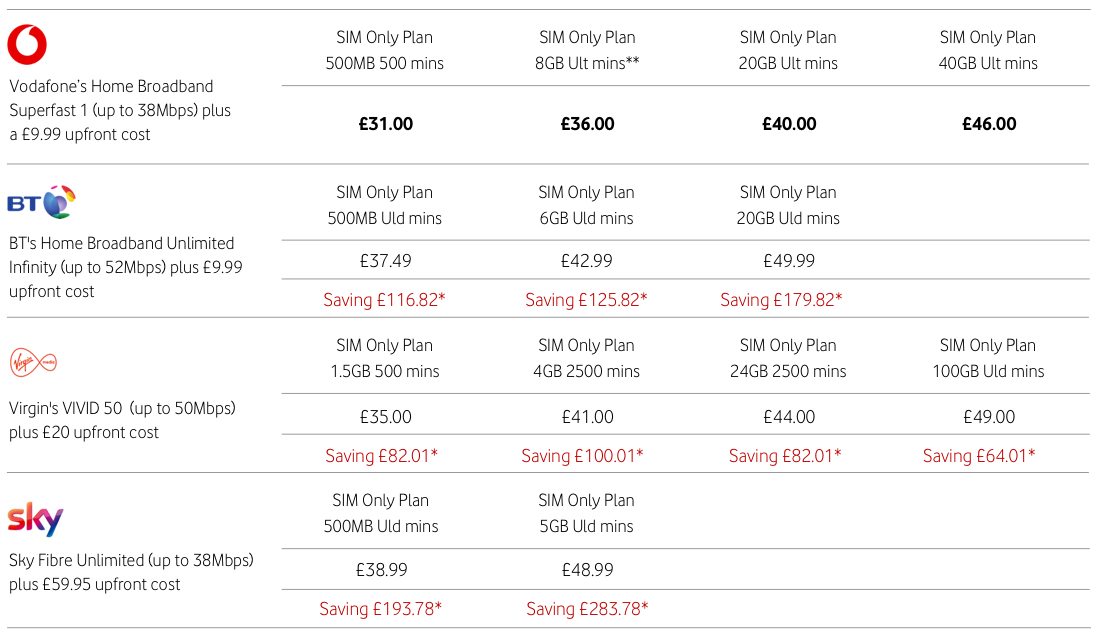Image resolution: width=1100 pixels, height=641 pixels.
Task: Click Vodafone Home Broadband Superfast description
Action: click(x=120, y=110)
